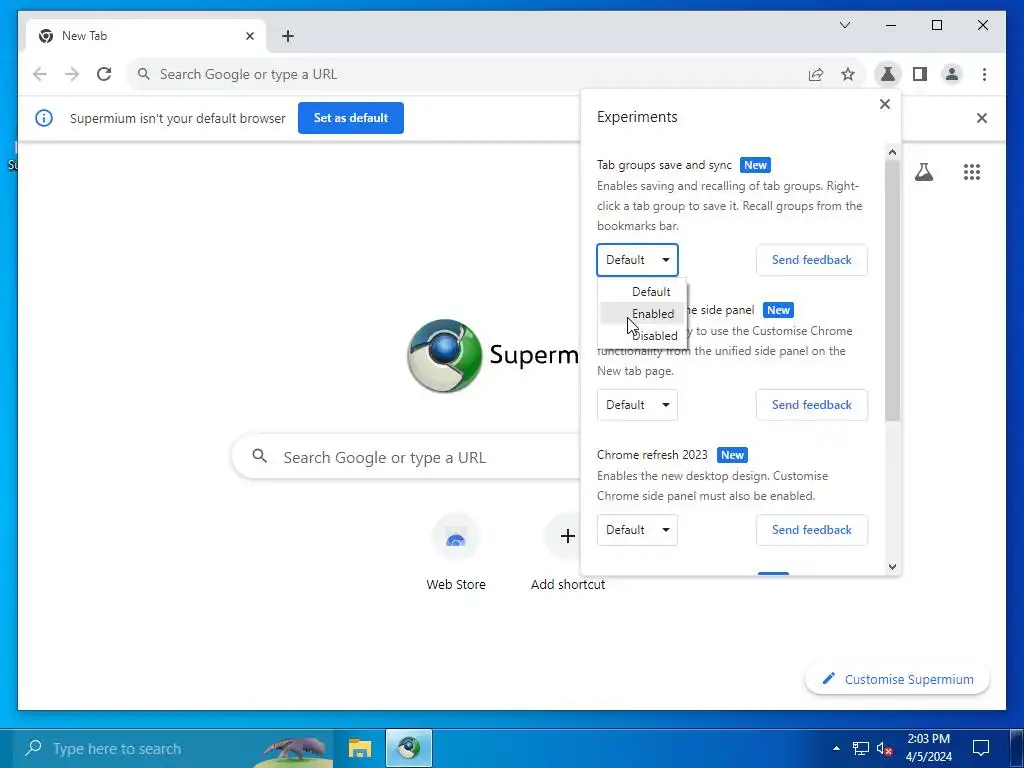This screenshot has width=1024, height=768.
Task: Click the Supermium logo
Action: pyautogui.click(x=445, y=356)
